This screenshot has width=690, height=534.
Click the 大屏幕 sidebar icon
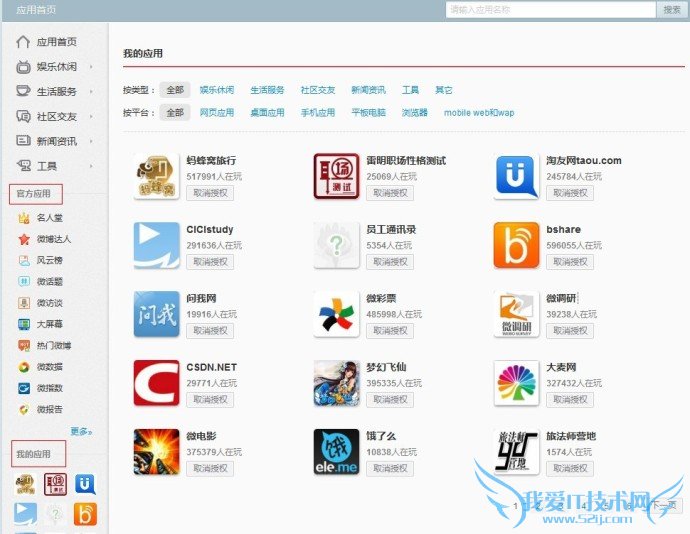[x=24, y=324]
